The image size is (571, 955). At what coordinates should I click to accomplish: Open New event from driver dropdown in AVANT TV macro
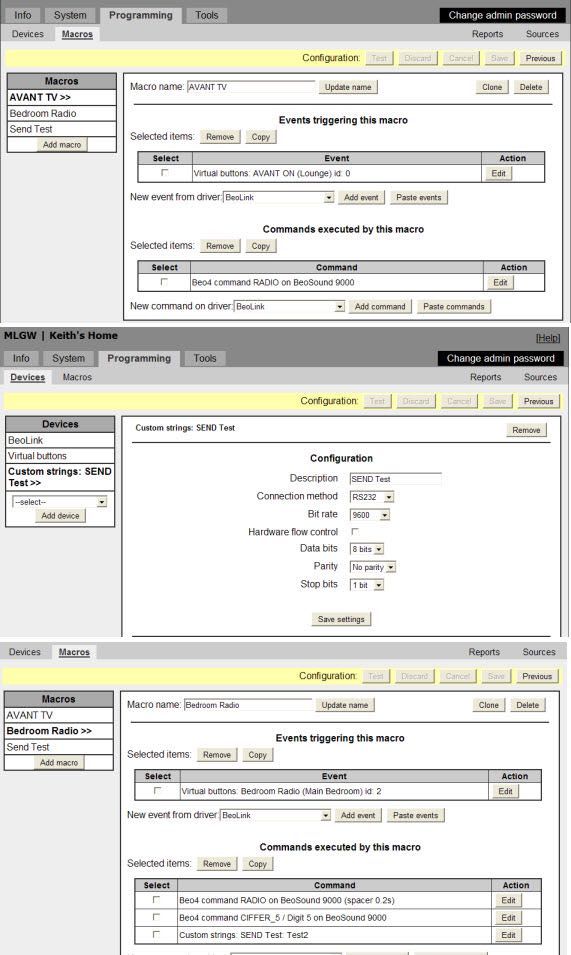279,197
